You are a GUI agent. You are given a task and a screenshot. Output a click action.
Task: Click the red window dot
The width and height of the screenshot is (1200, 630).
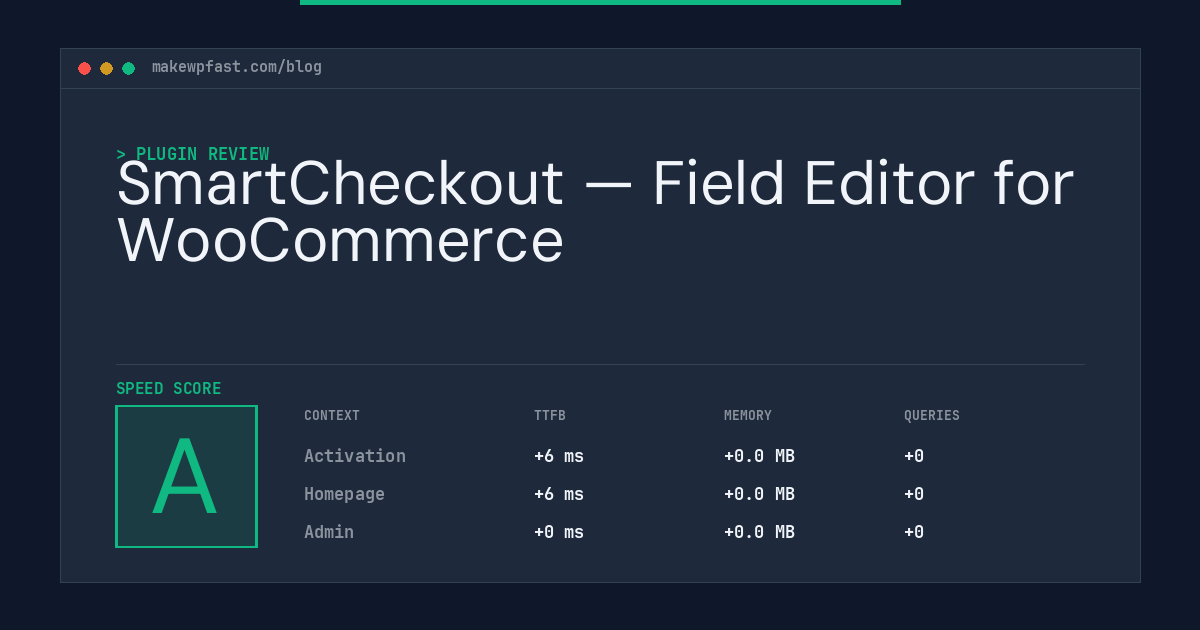coord(84,68)
